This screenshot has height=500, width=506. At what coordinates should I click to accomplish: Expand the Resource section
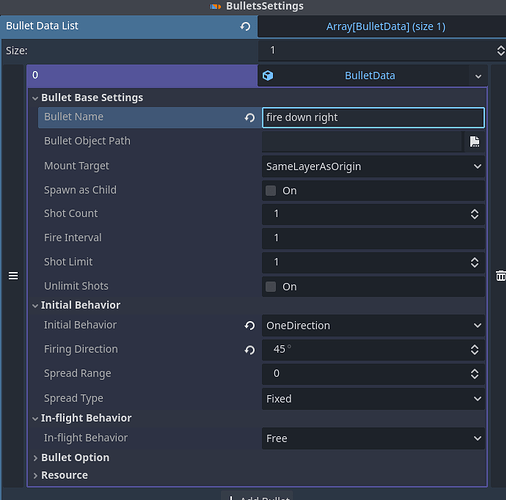pos(35,476)
